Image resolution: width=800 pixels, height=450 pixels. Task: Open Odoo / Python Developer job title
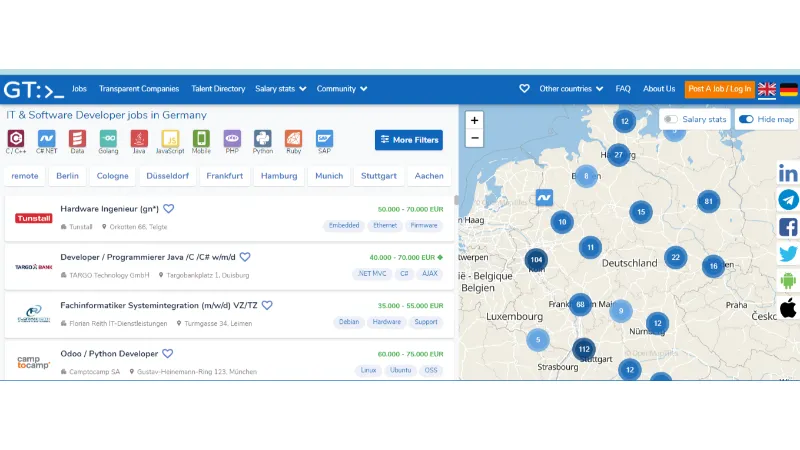[109, 354]
